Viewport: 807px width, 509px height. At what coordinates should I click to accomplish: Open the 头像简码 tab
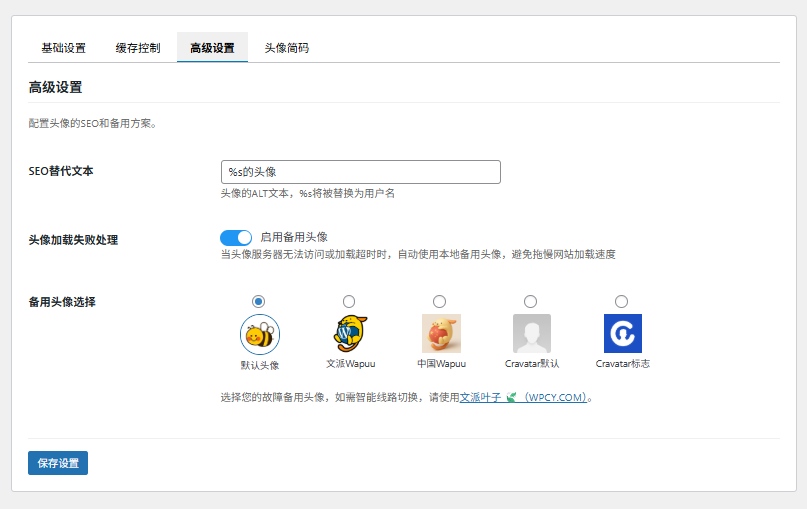click(x=287, y=48)
